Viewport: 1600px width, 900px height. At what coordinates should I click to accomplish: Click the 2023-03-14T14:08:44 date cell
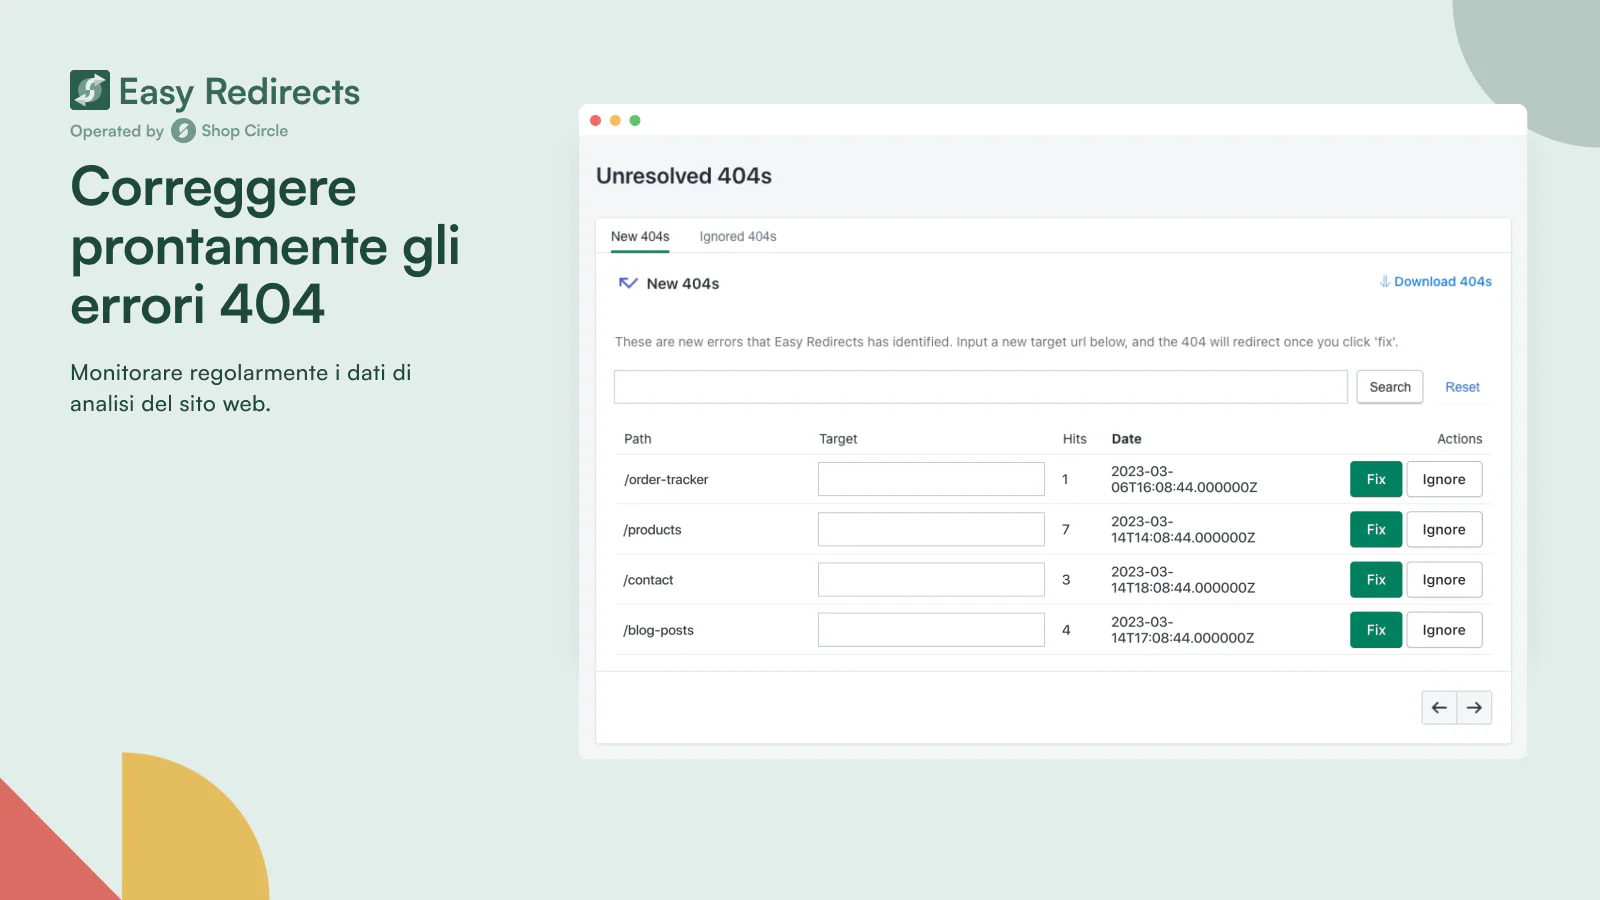tap(1183, 529)
